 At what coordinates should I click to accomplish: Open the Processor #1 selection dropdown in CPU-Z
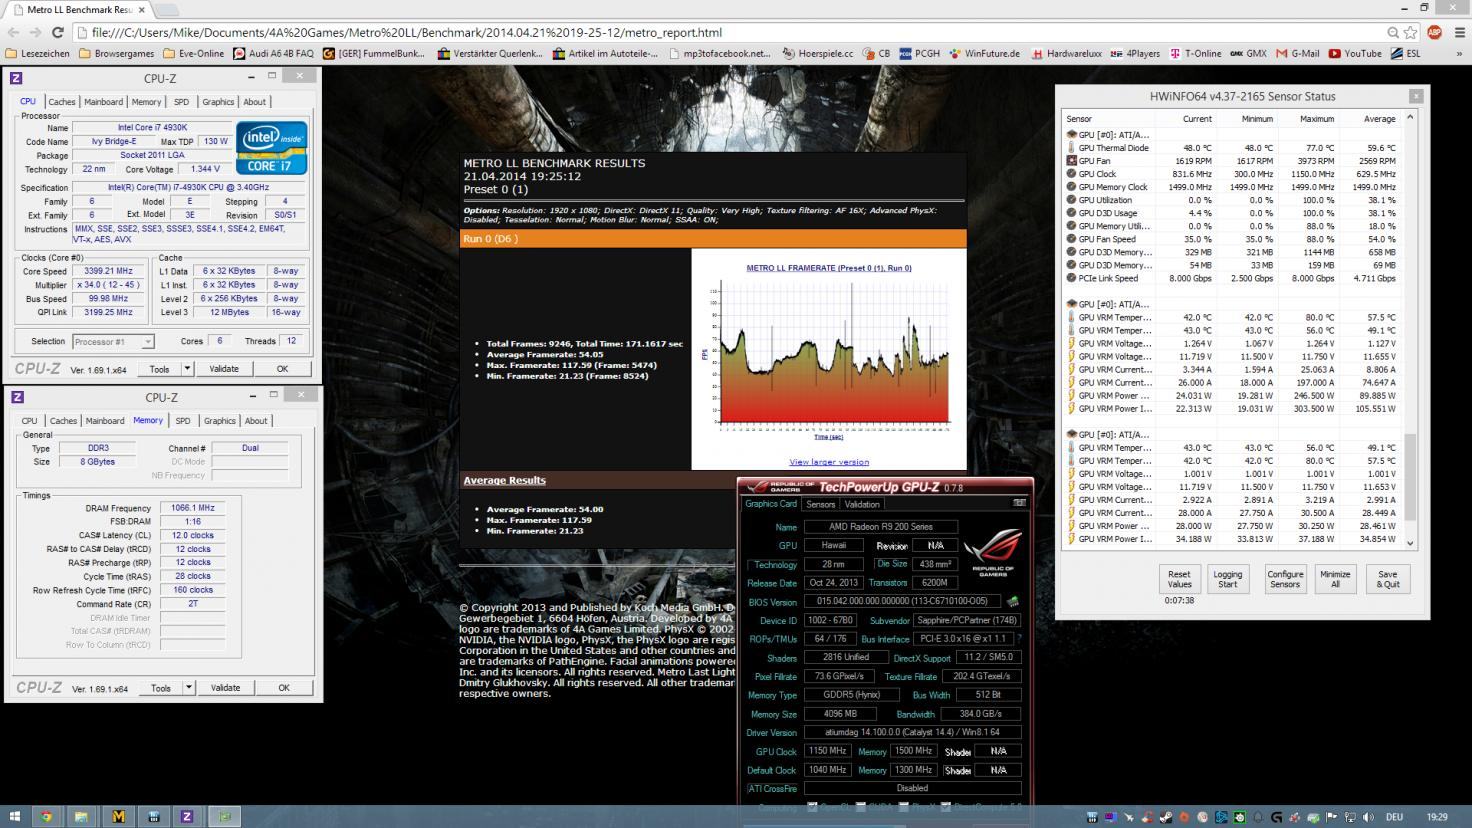point(113,341)
